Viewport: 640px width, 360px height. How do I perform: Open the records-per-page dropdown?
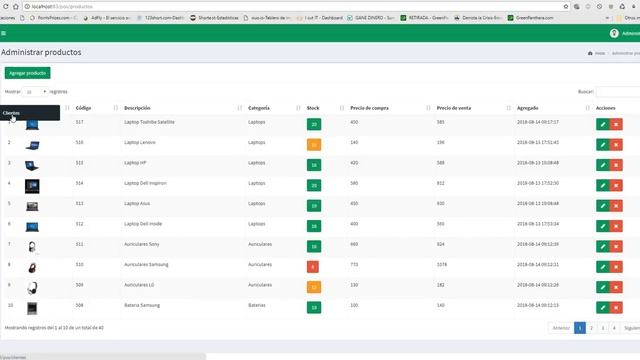36,92
